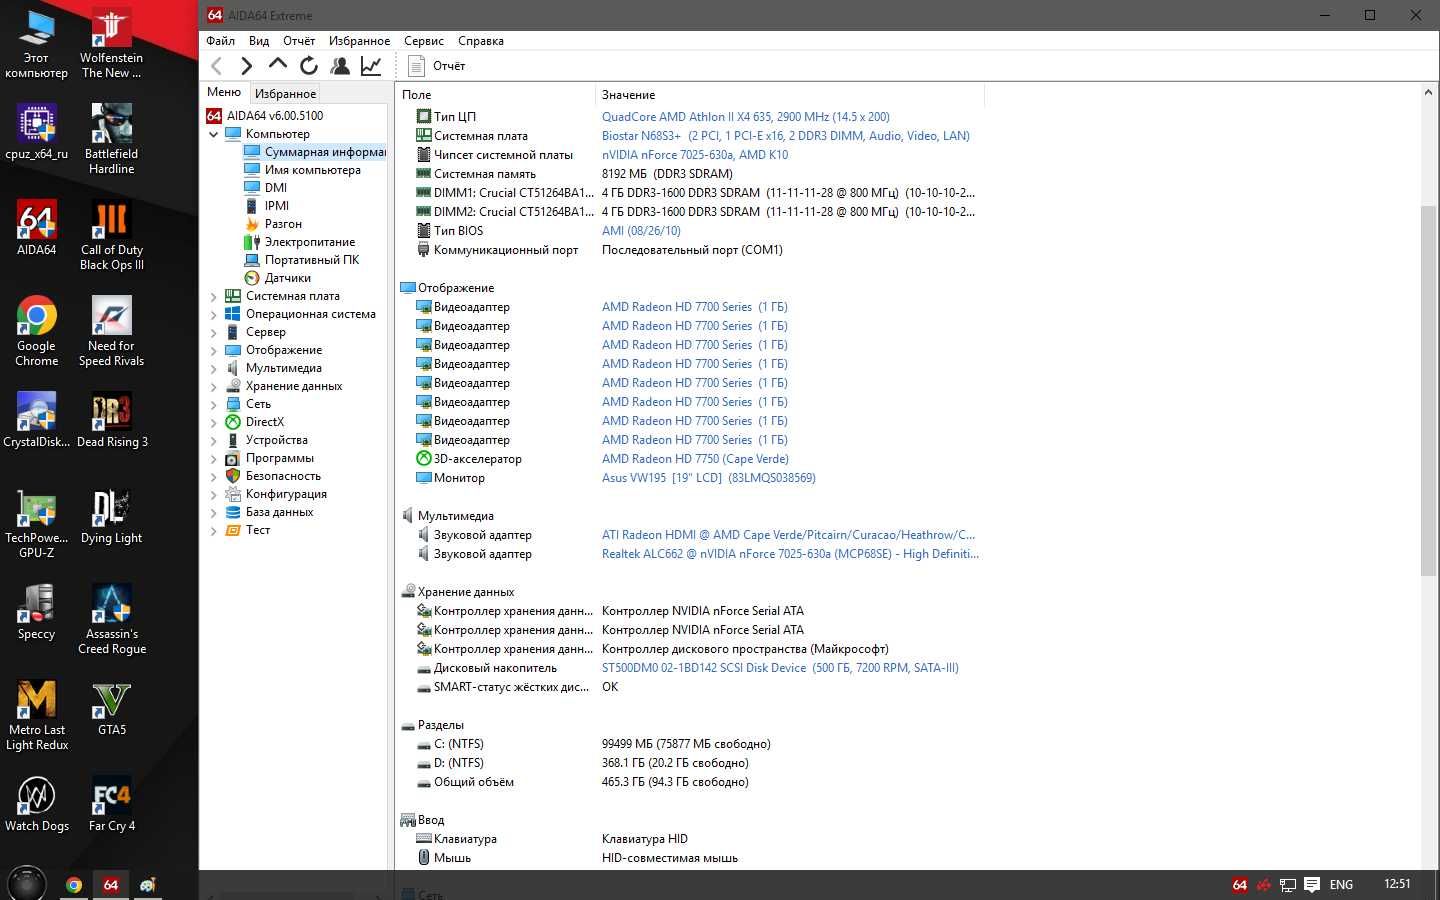The height and width of the screenshot is (900, 1440).
Task: Open the graph chart toolbar icon
Action: [x=371, y=66]
